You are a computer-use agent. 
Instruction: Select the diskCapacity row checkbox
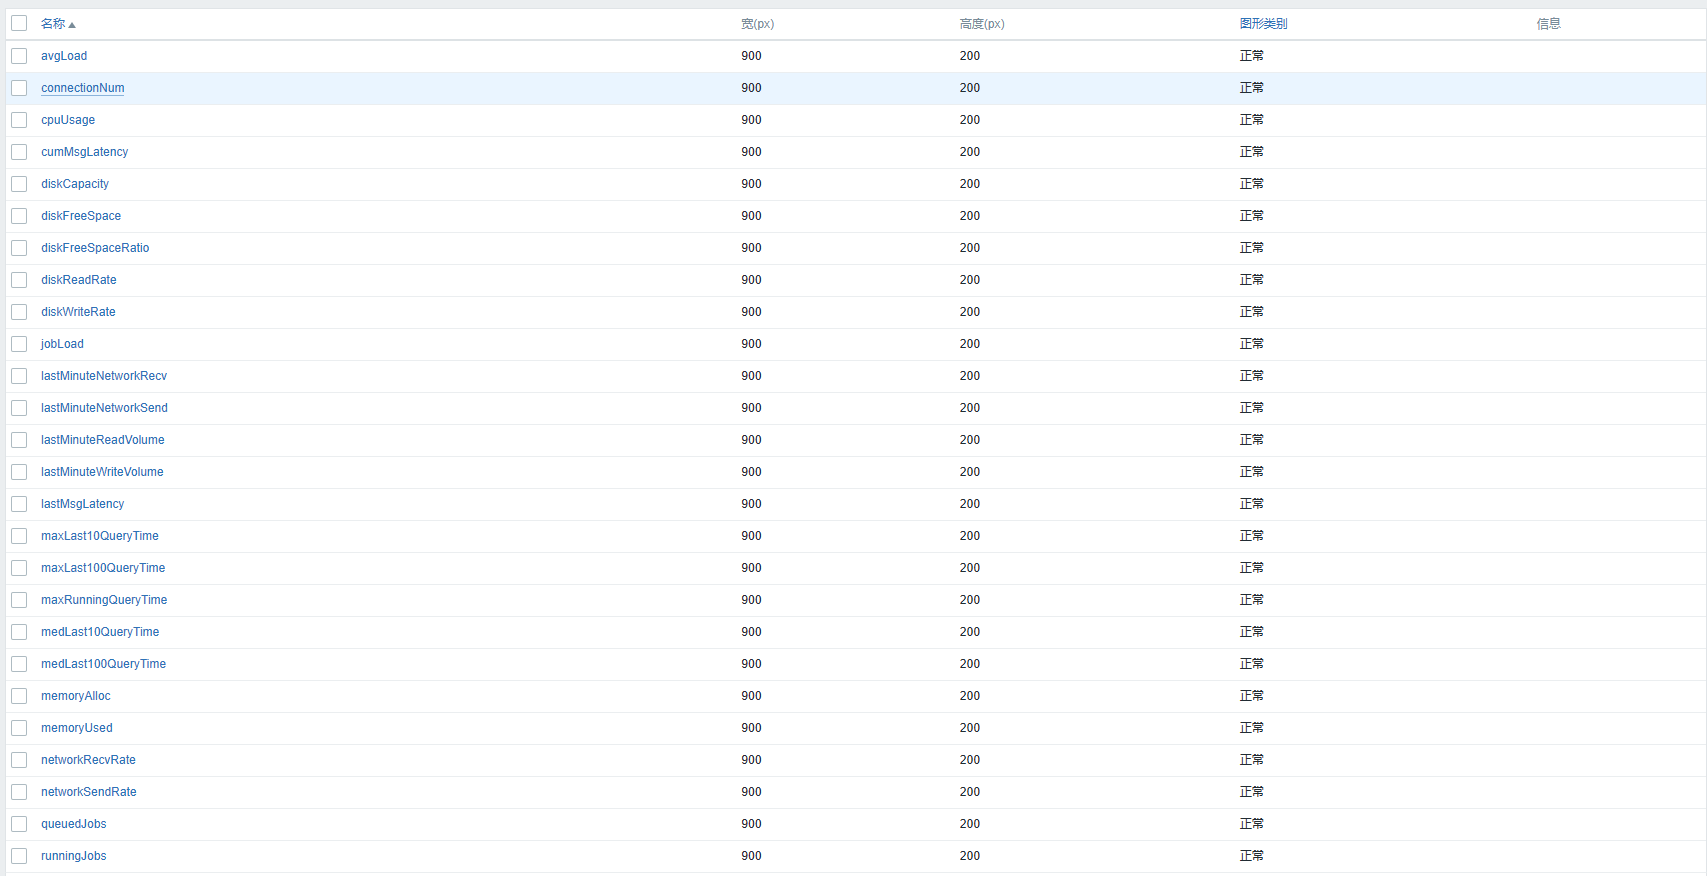tap(19, 184)
